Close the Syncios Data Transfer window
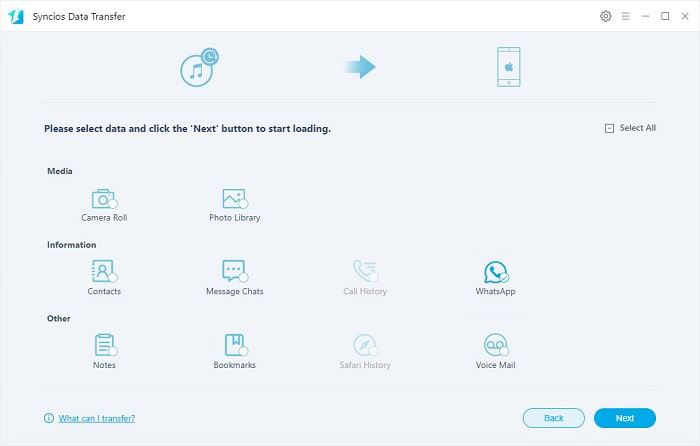The height and width of the screenshot is (446, 700). tap(685, 16)
